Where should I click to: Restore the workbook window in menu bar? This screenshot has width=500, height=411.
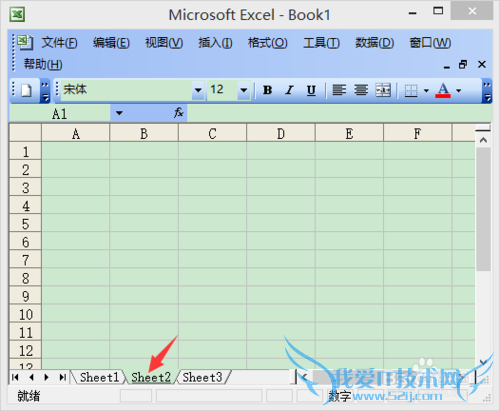click(463, 64)
